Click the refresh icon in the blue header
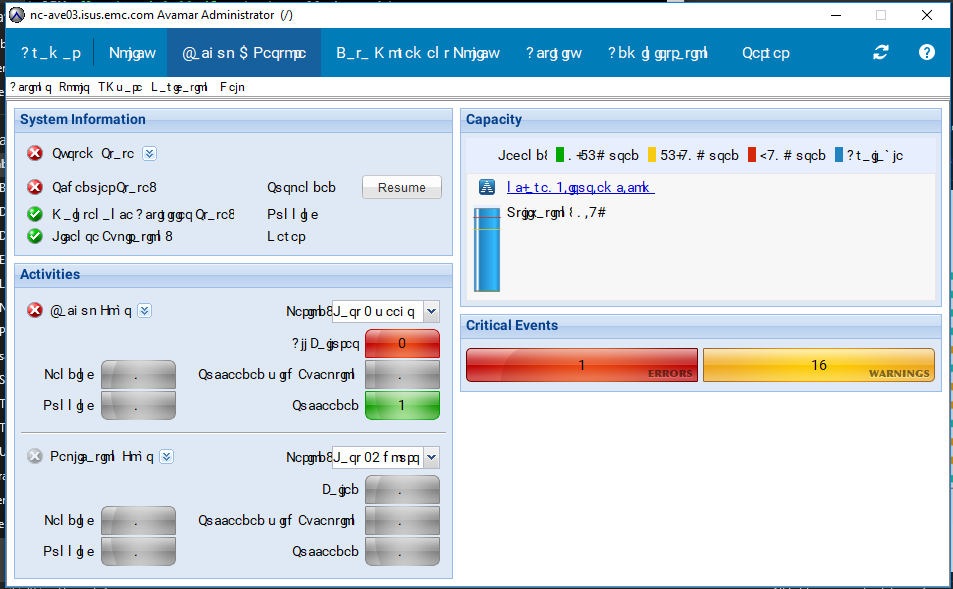This screenshot has height=589, width=953. (881, 53)
